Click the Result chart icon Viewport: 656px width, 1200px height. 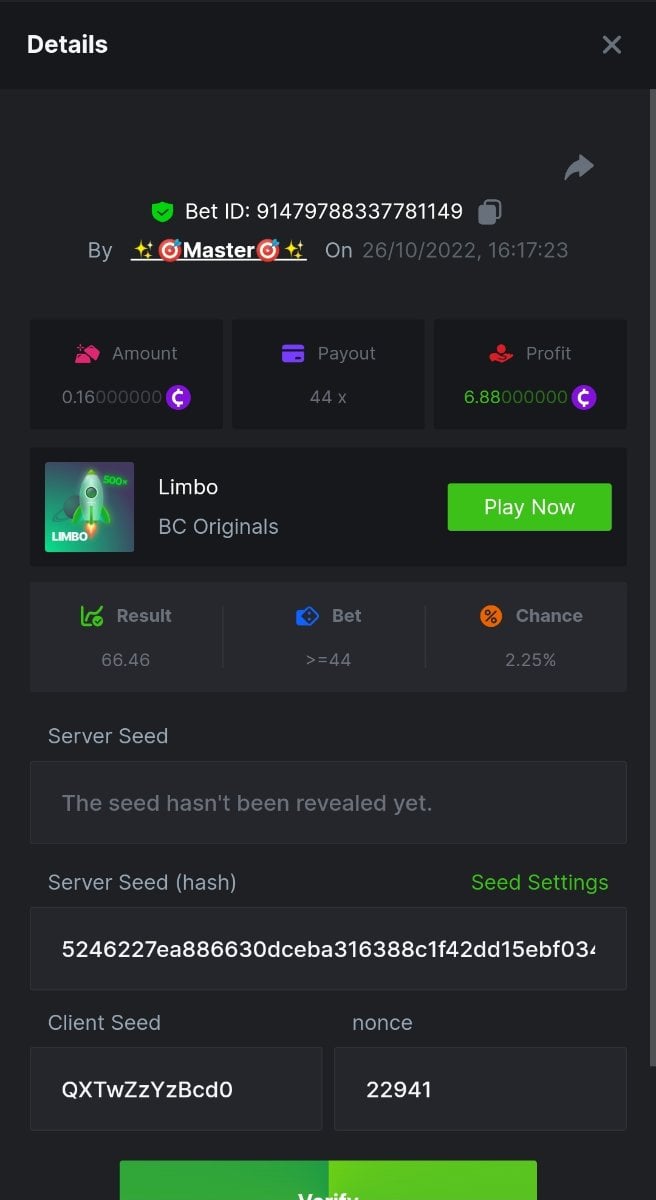pyautogui.click(x=91, y=616)
